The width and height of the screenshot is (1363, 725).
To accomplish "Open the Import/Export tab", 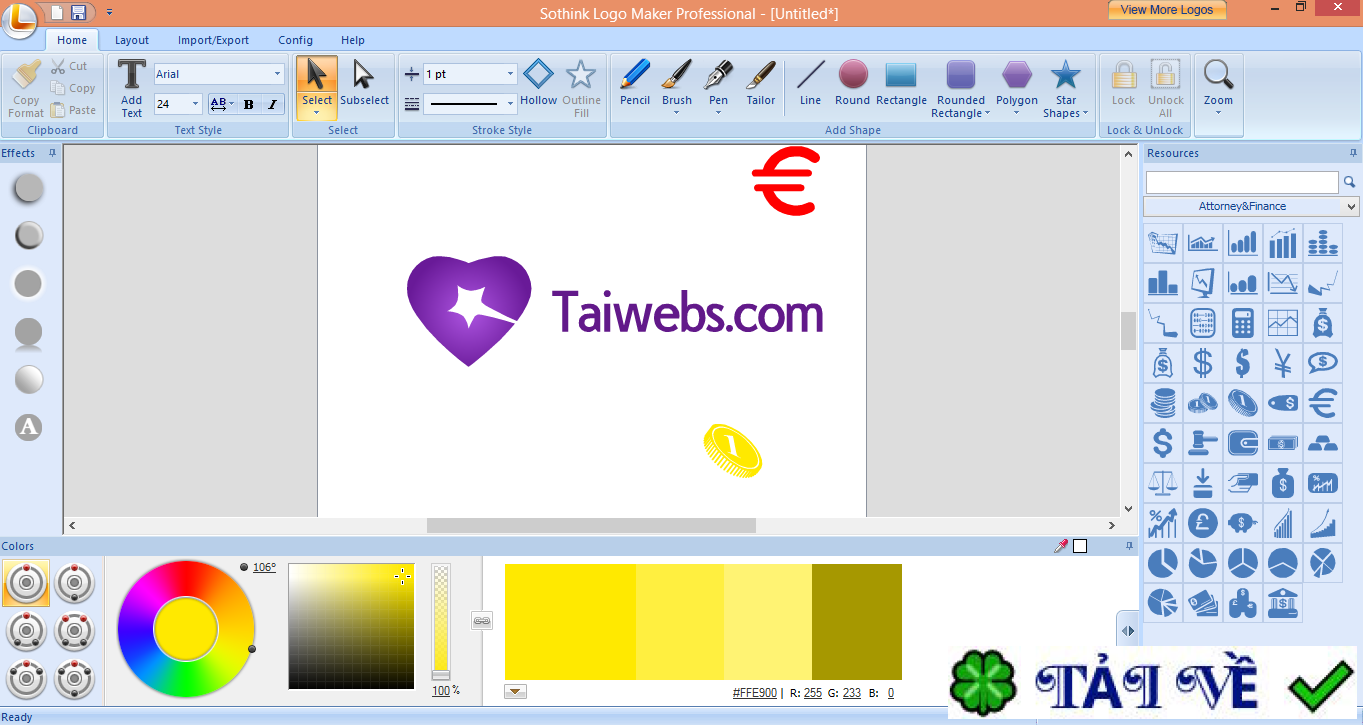I will click(213, 40).
